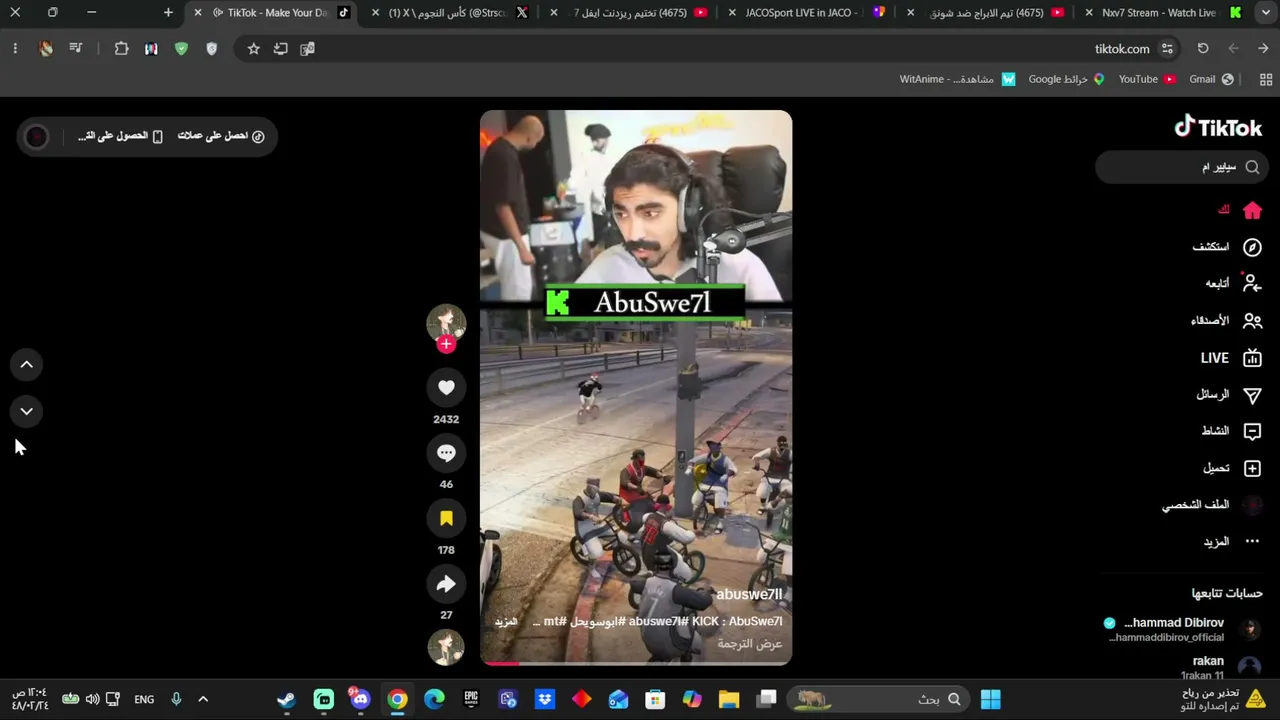Open the Windows Start menu
The image size is (1280, 720).
point(990,699)
